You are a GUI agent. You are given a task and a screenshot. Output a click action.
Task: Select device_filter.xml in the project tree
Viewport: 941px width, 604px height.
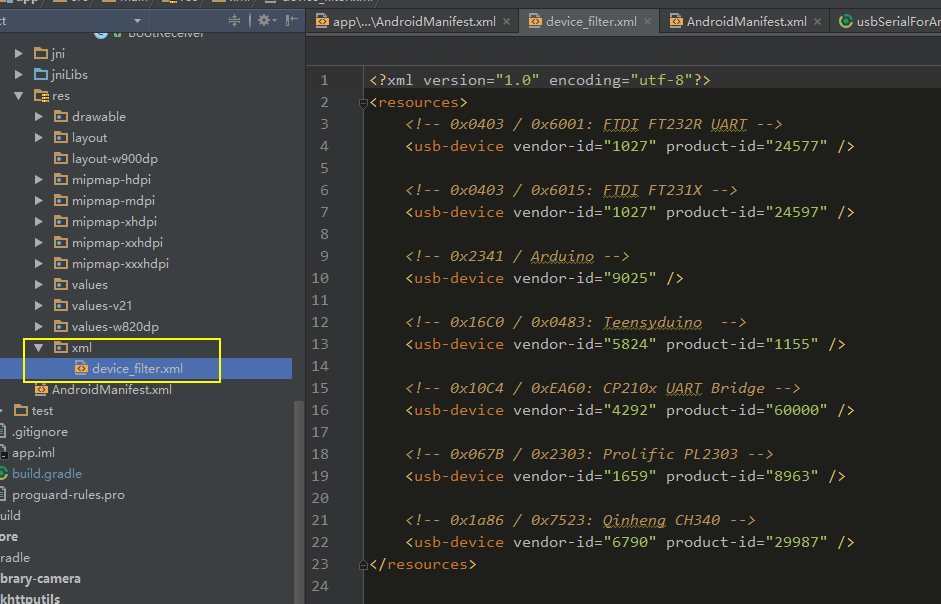click(x=137, y=369)
